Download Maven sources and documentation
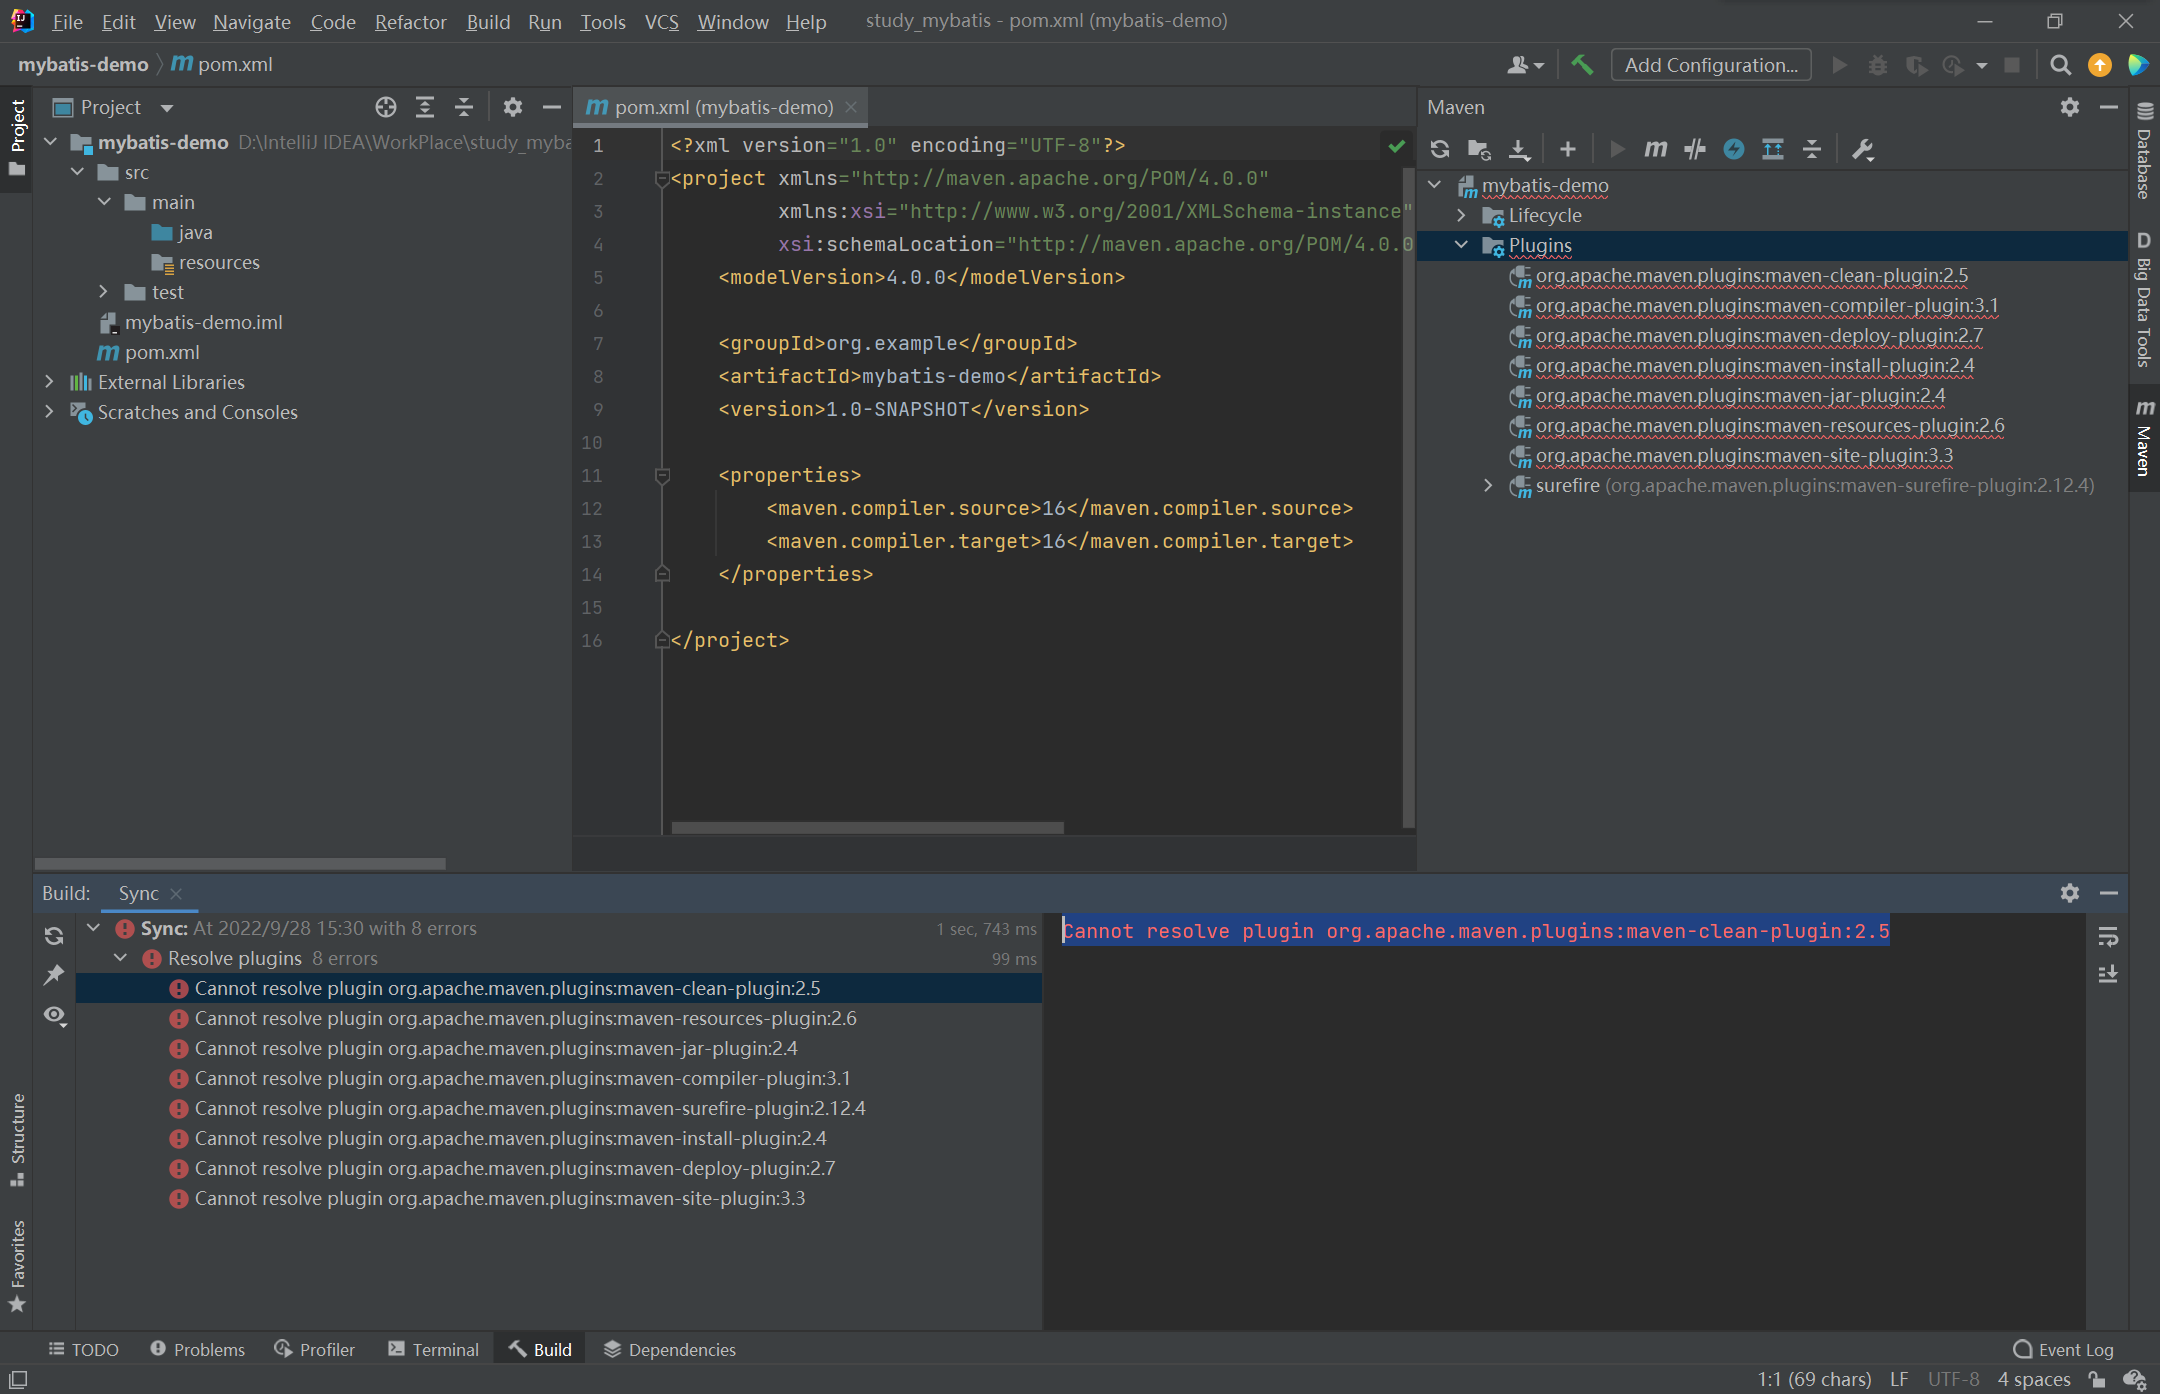 (1519, 149)
